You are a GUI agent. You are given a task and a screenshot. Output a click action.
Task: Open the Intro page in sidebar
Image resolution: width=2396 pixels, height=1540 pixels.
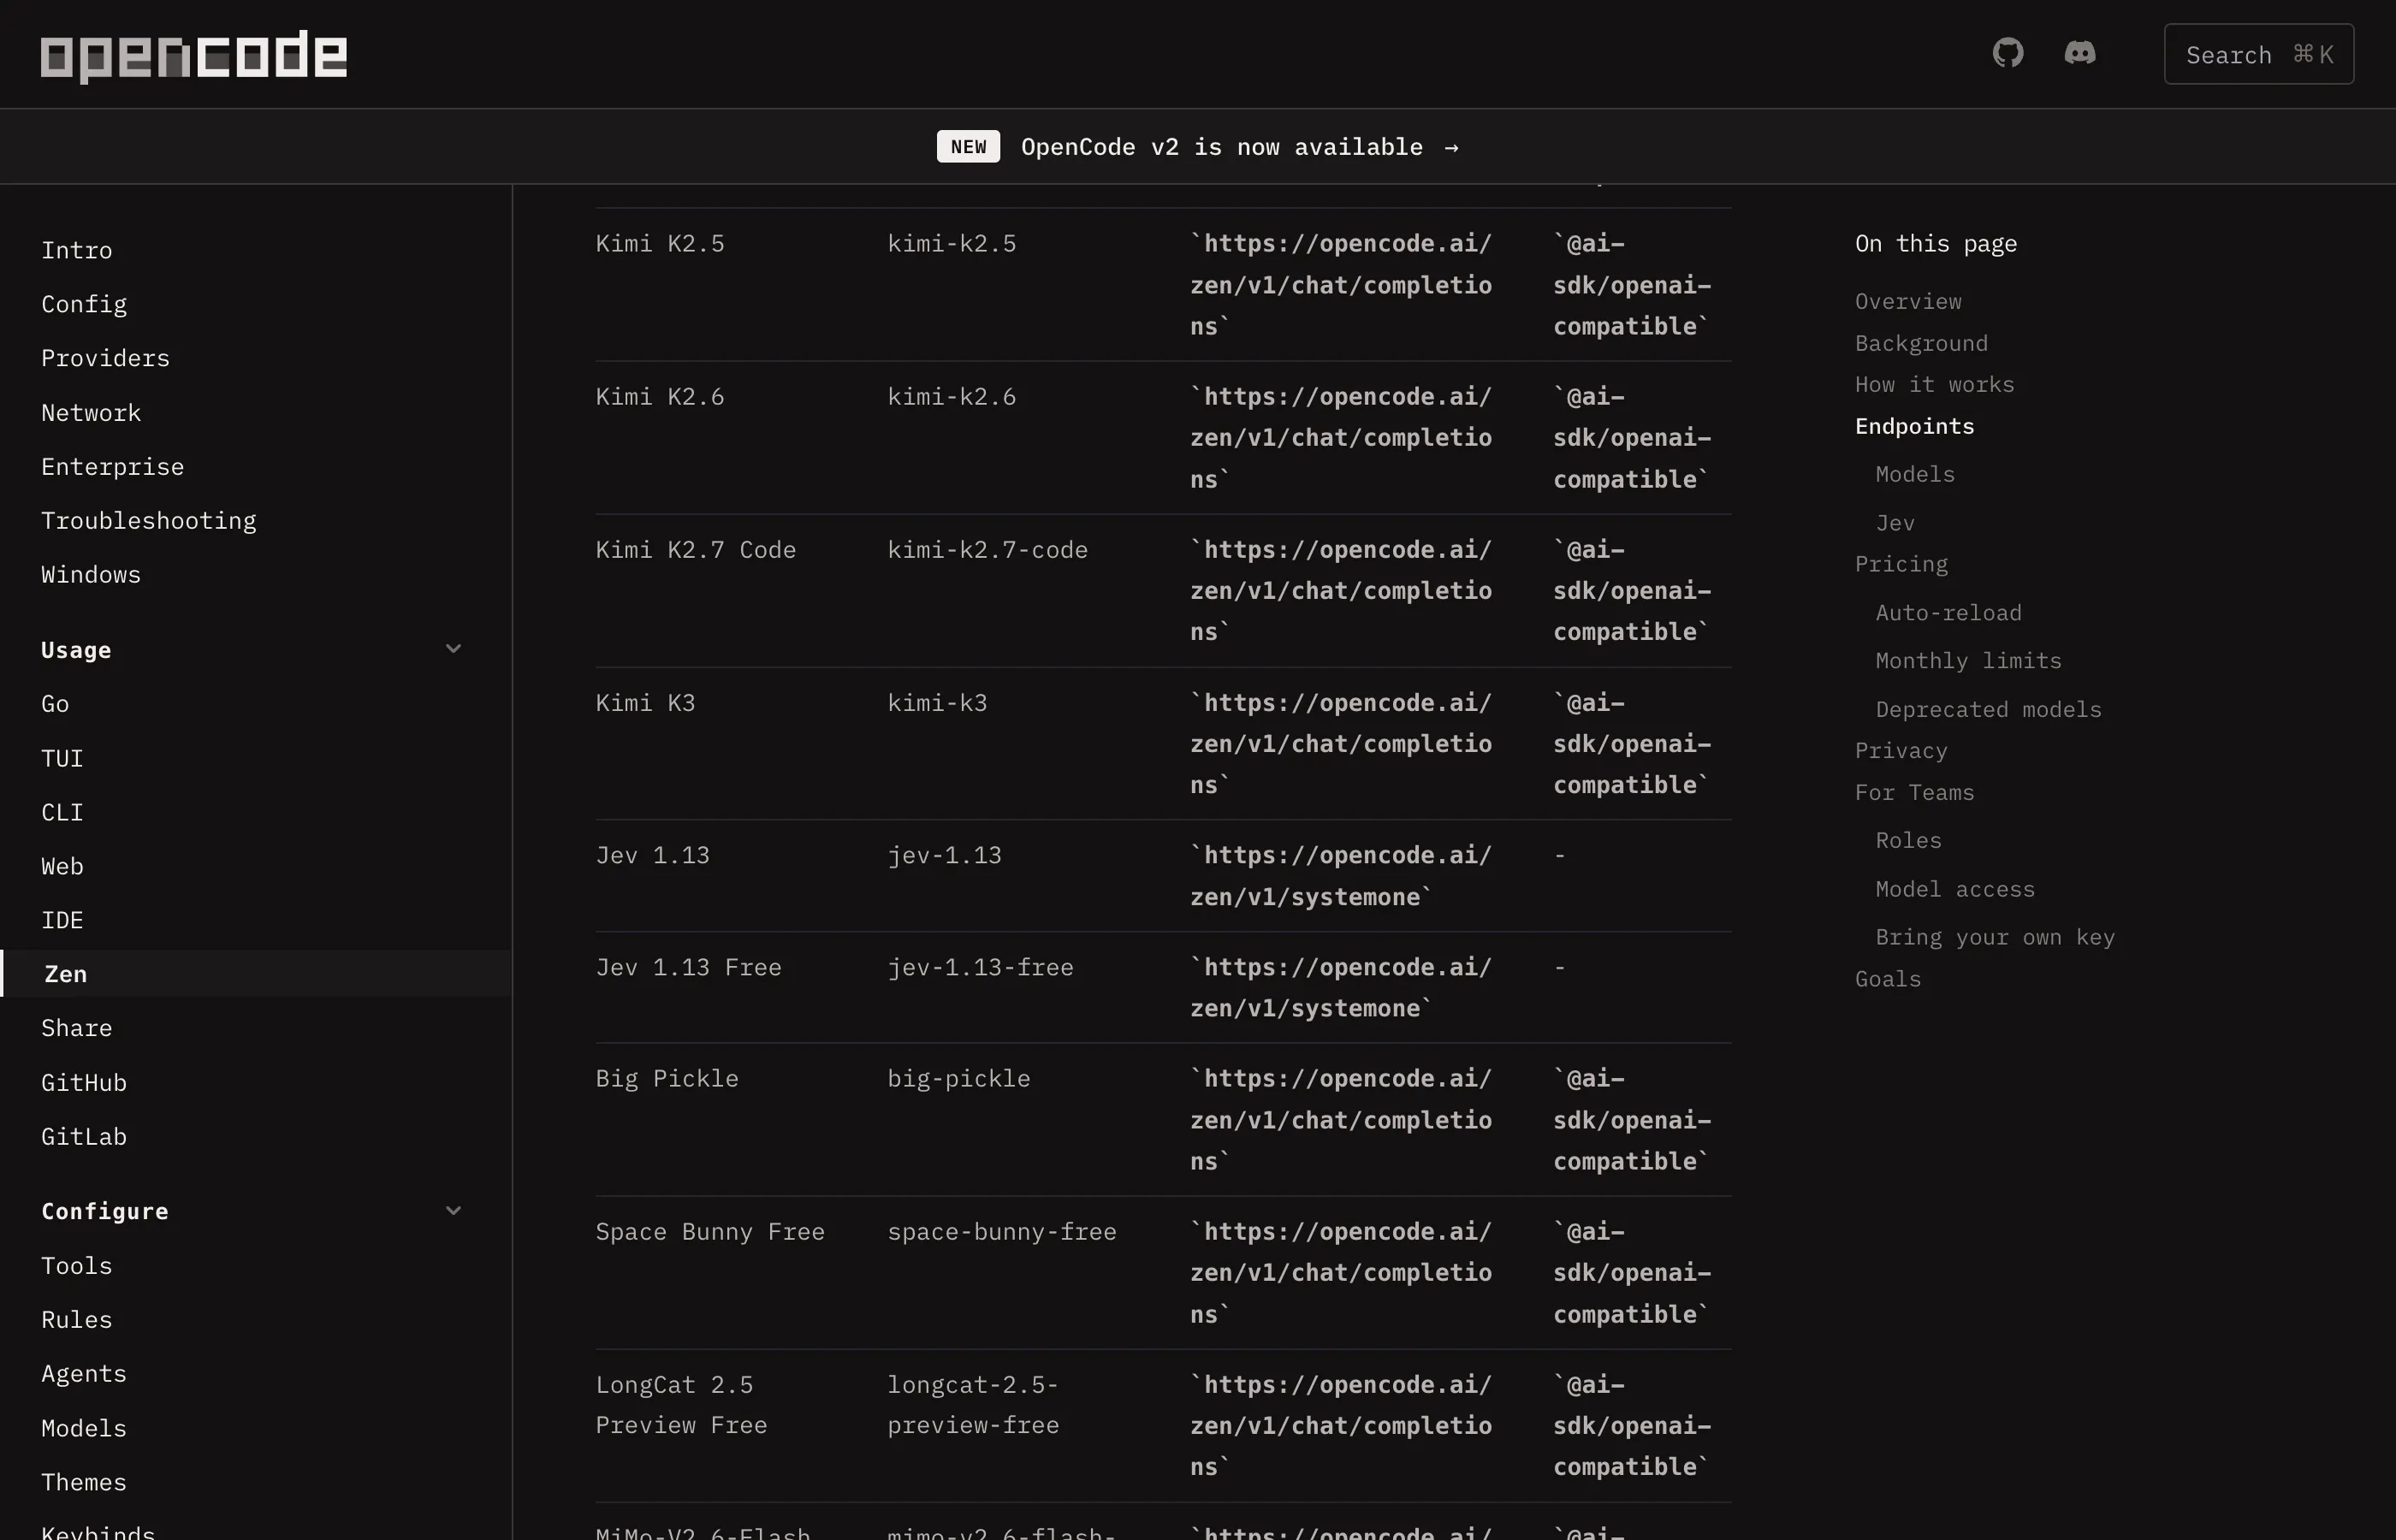[x=77, y=250]
